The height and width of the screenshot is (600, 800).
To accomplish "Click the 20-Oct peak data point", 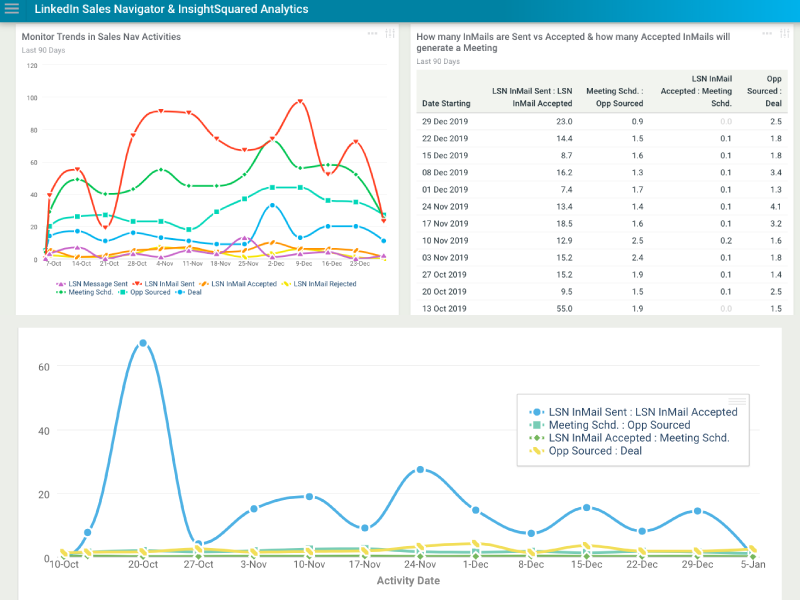I will (x=143, y=343).
